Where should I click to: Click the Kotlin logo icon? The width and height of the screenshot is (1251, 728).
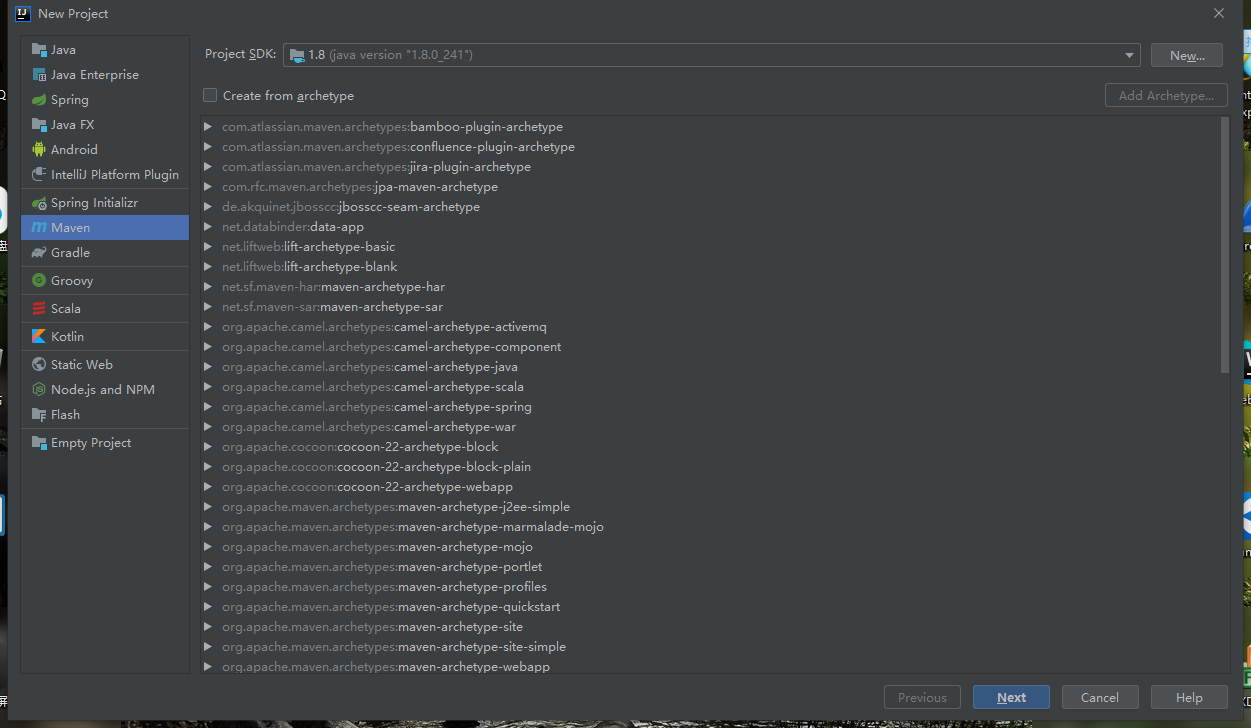coord(39,337)
